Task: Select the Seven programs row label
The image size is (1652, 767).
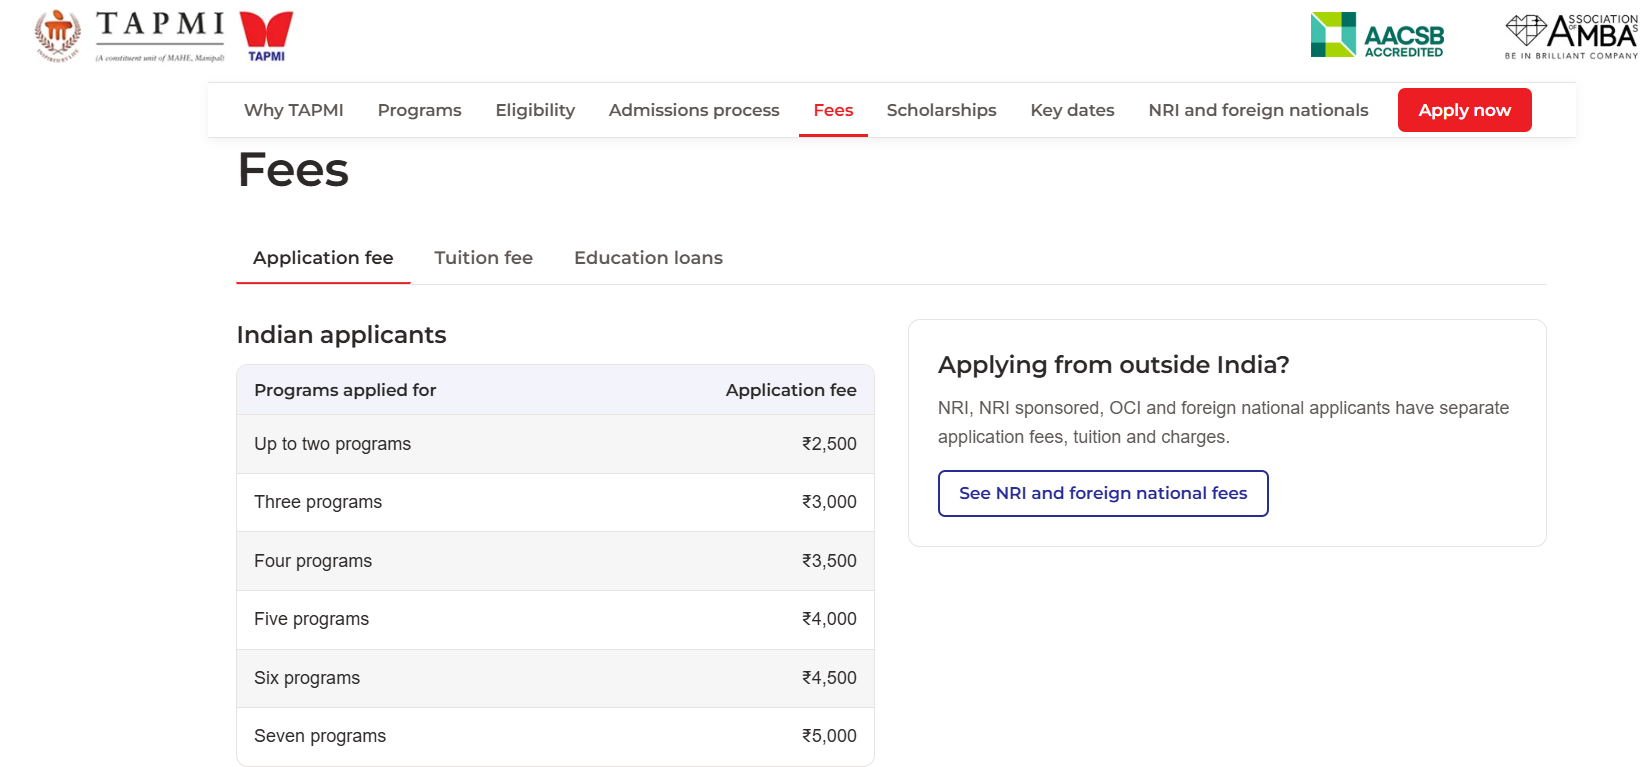Action: click(320, 736)
